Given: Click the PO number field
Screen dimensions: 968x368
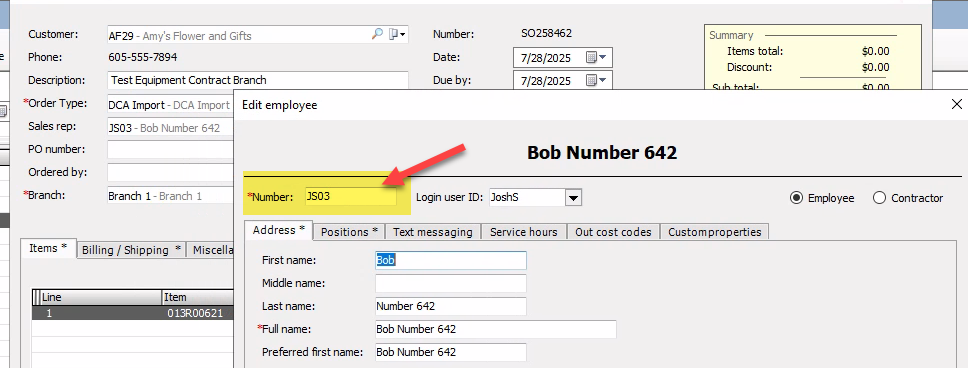Looking at the screenshot, I should click(170, 149).
